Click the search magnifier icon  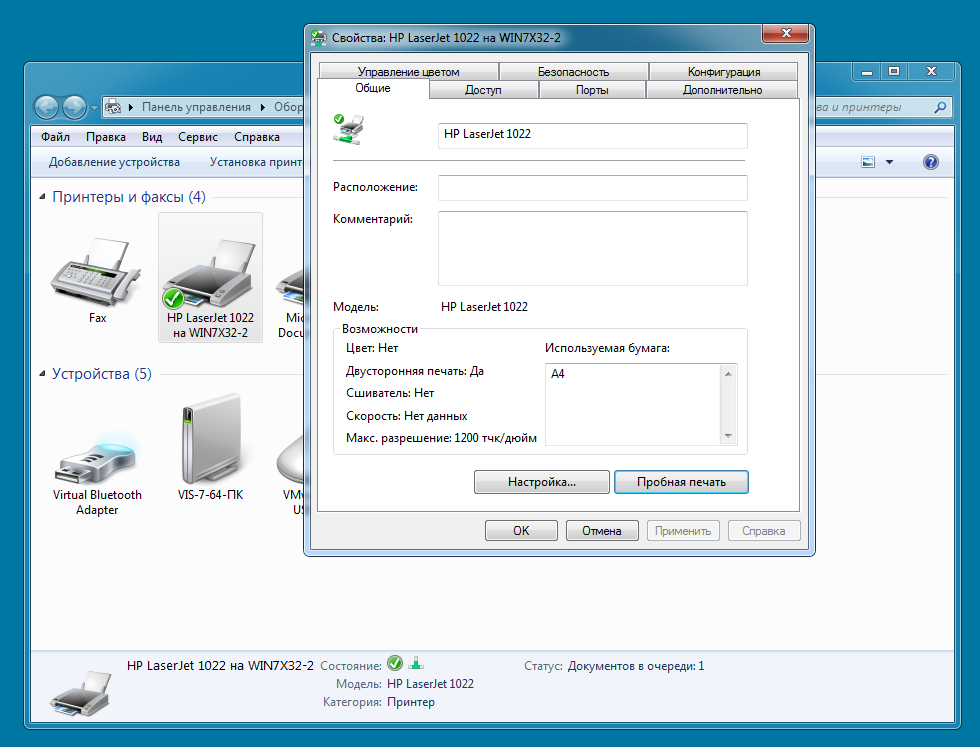point(940,108)
